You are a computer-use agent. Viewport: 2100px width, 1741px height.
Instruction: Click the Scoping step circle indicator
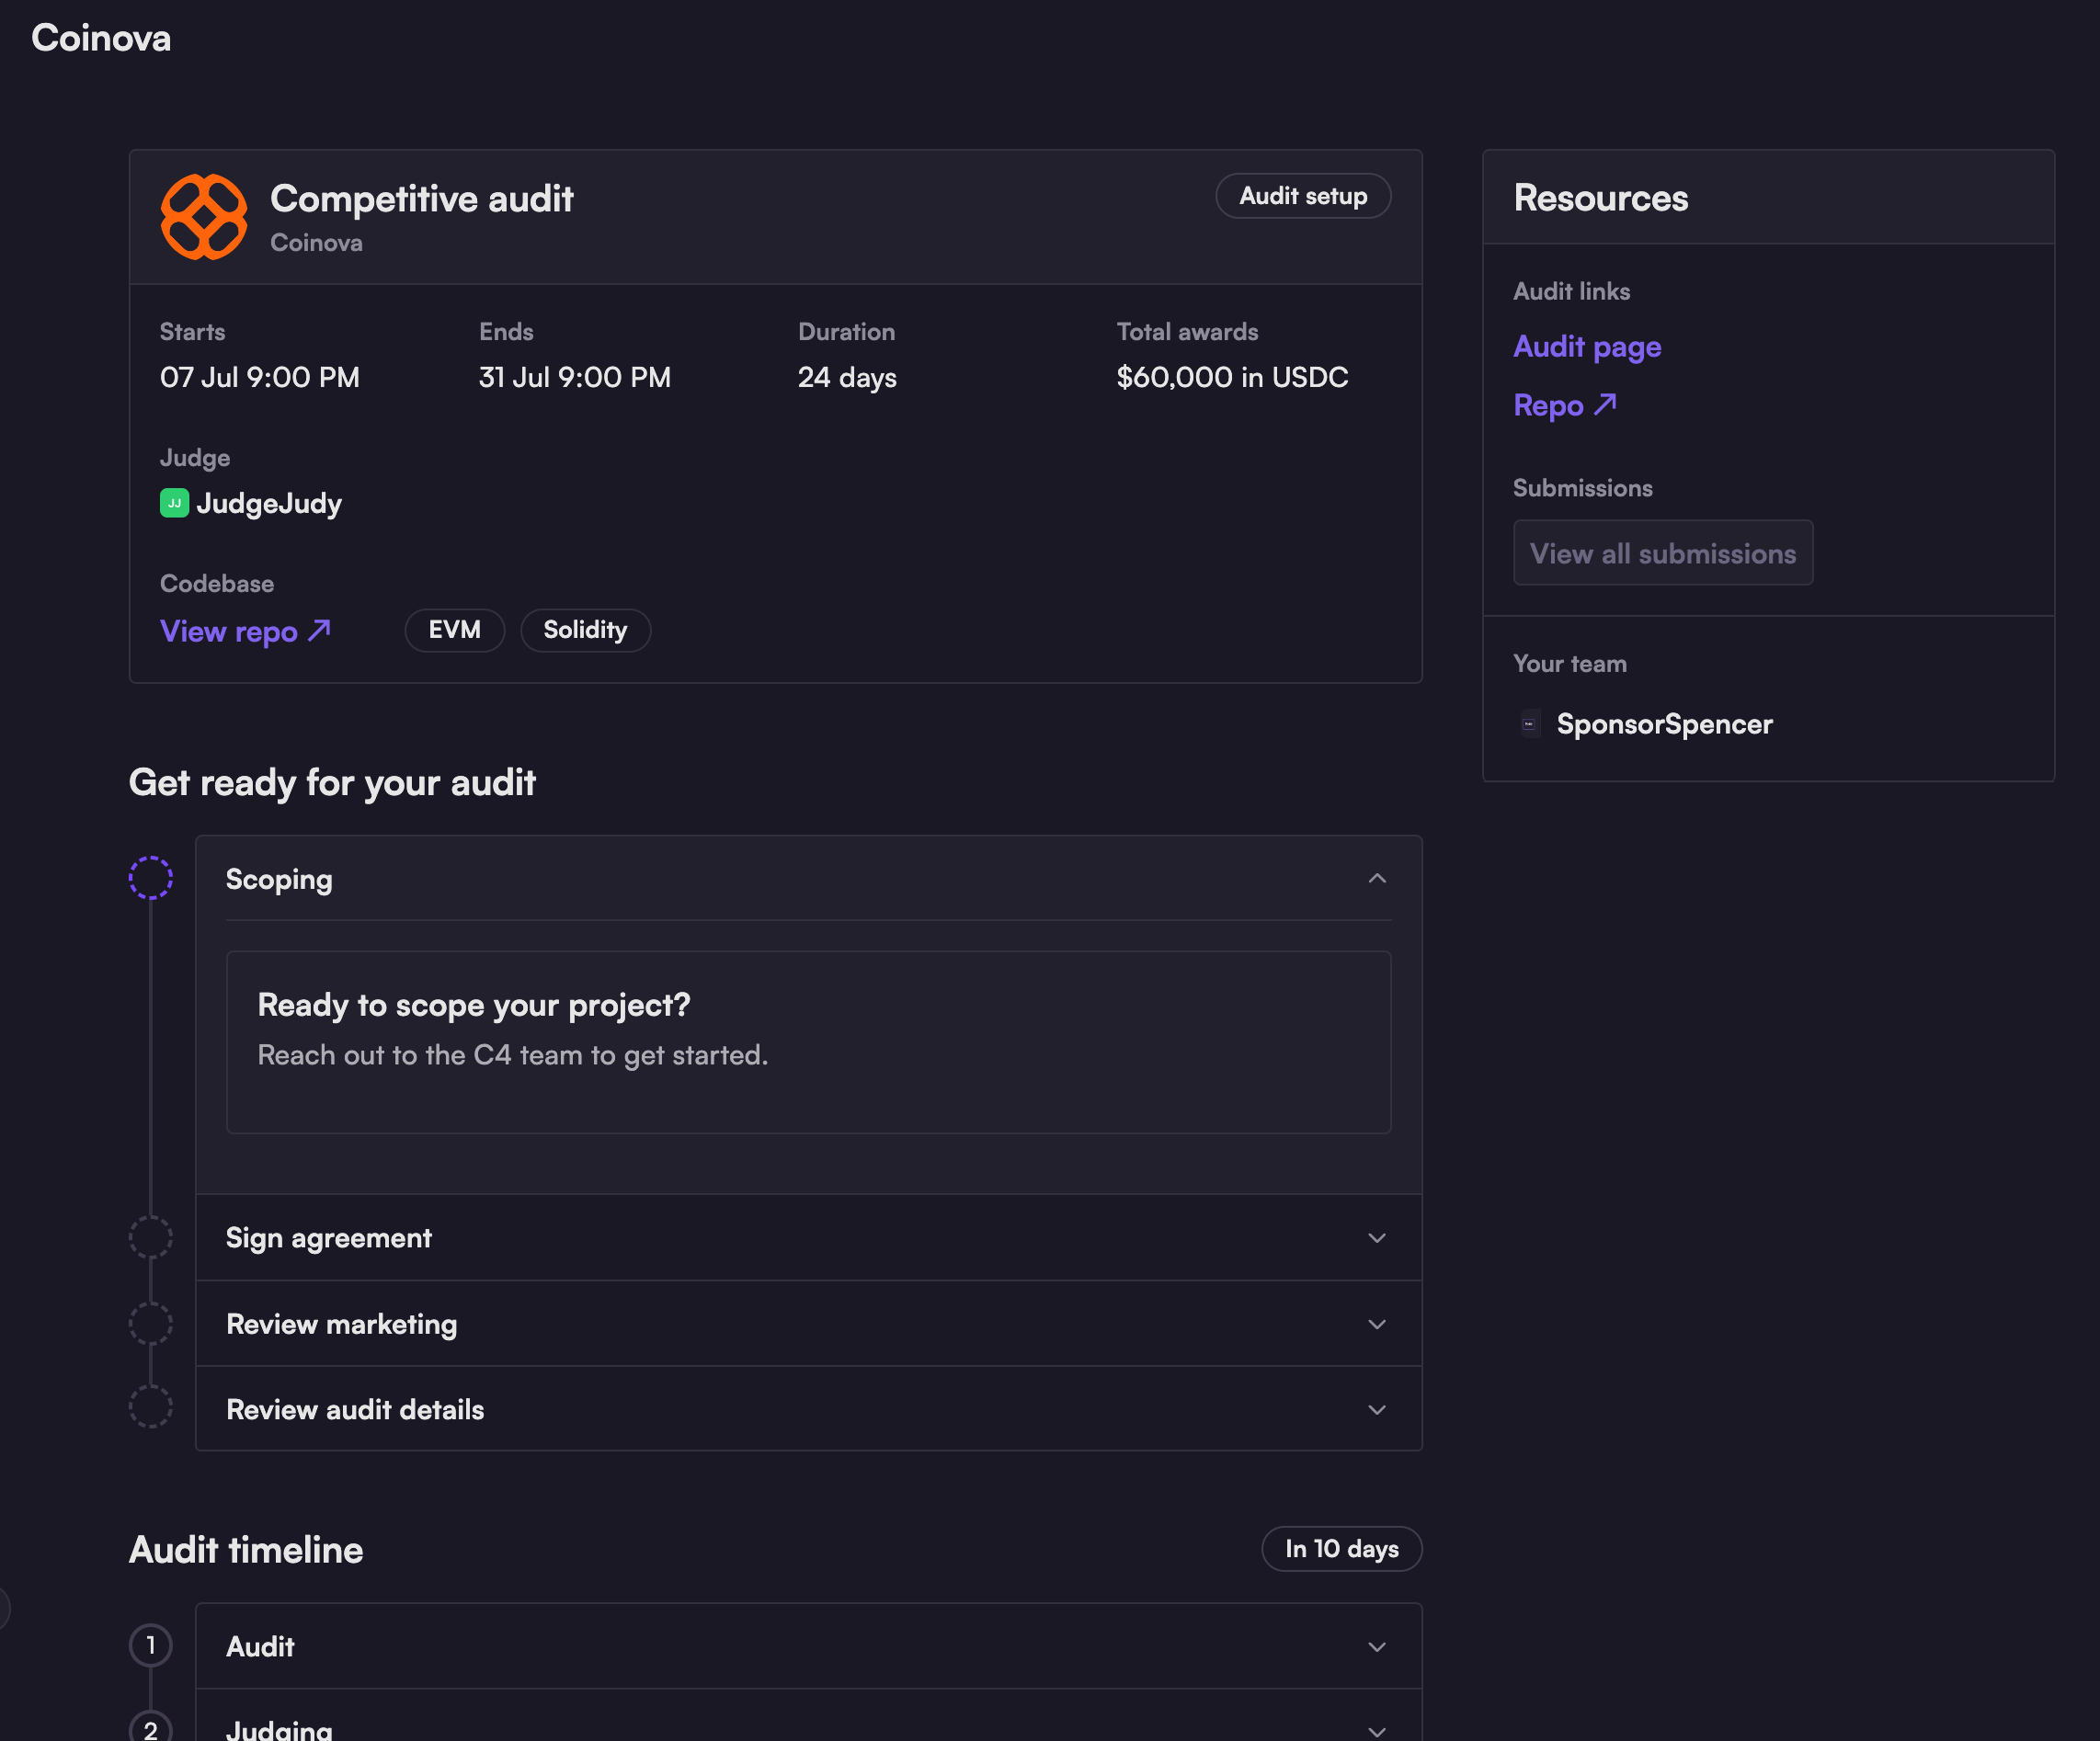151,878
